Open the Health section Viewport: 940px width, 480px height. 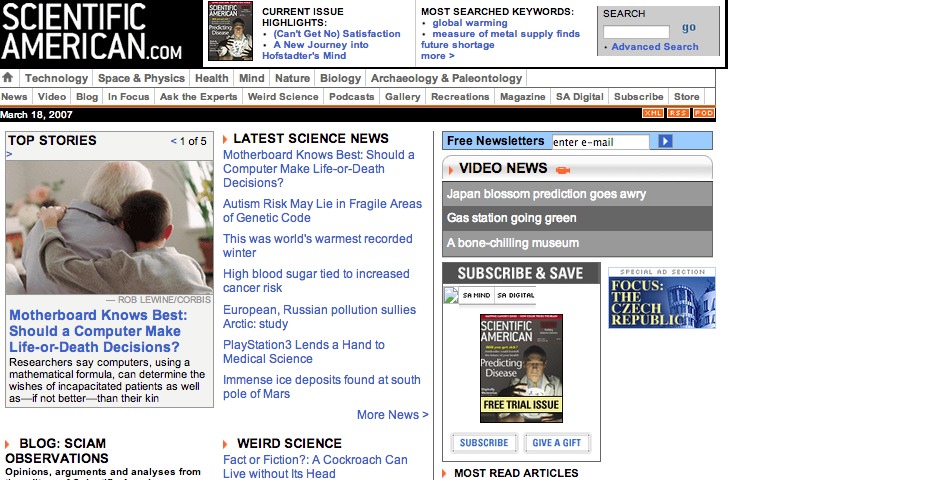point(212,78)
